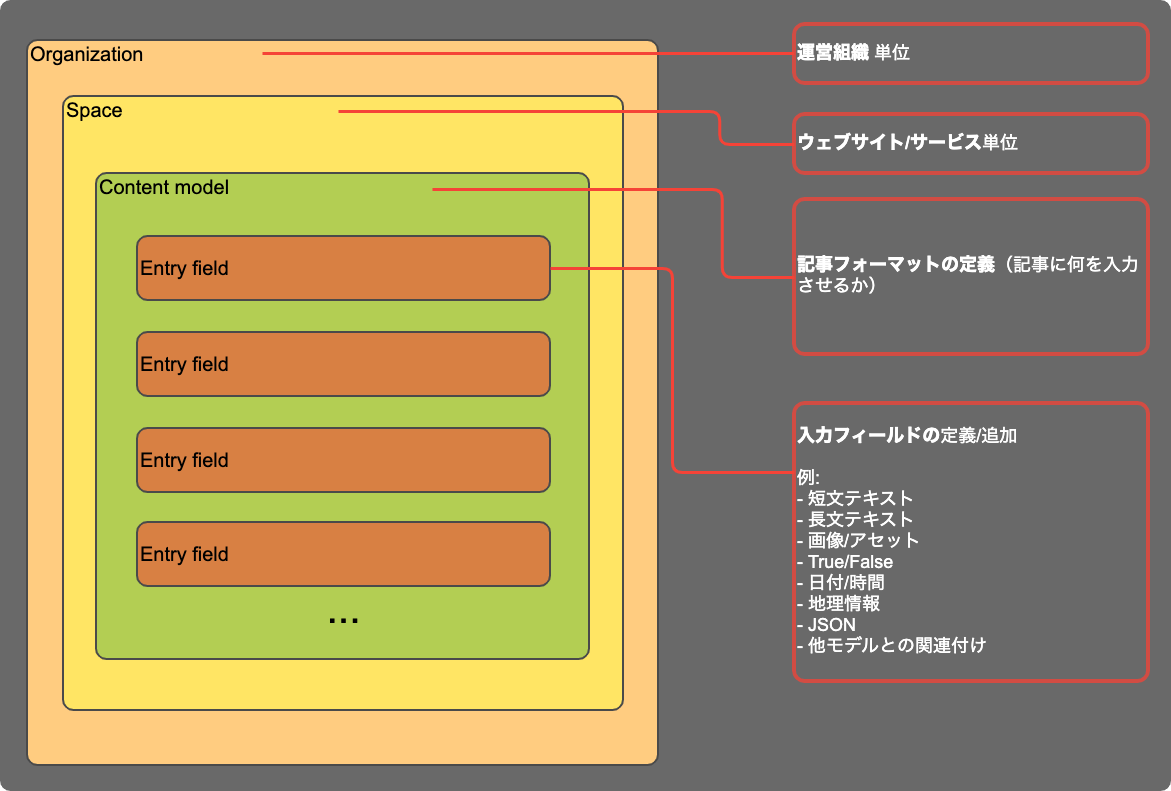Click the ウェブサイト/サービス単位 annotation box
The height and width of the screenshot is (791, 1171).
(970, 143)
